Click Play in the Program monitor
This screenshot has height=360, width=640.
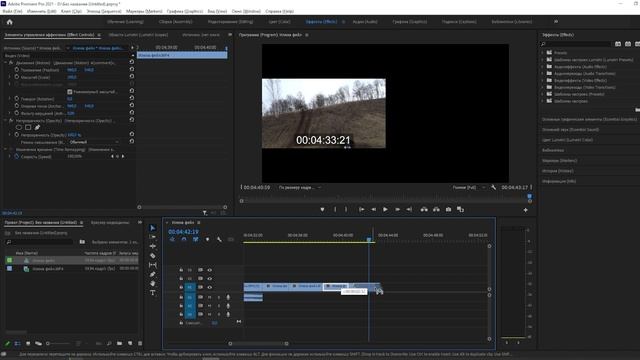pyautogui.click(x=385, y=209)
